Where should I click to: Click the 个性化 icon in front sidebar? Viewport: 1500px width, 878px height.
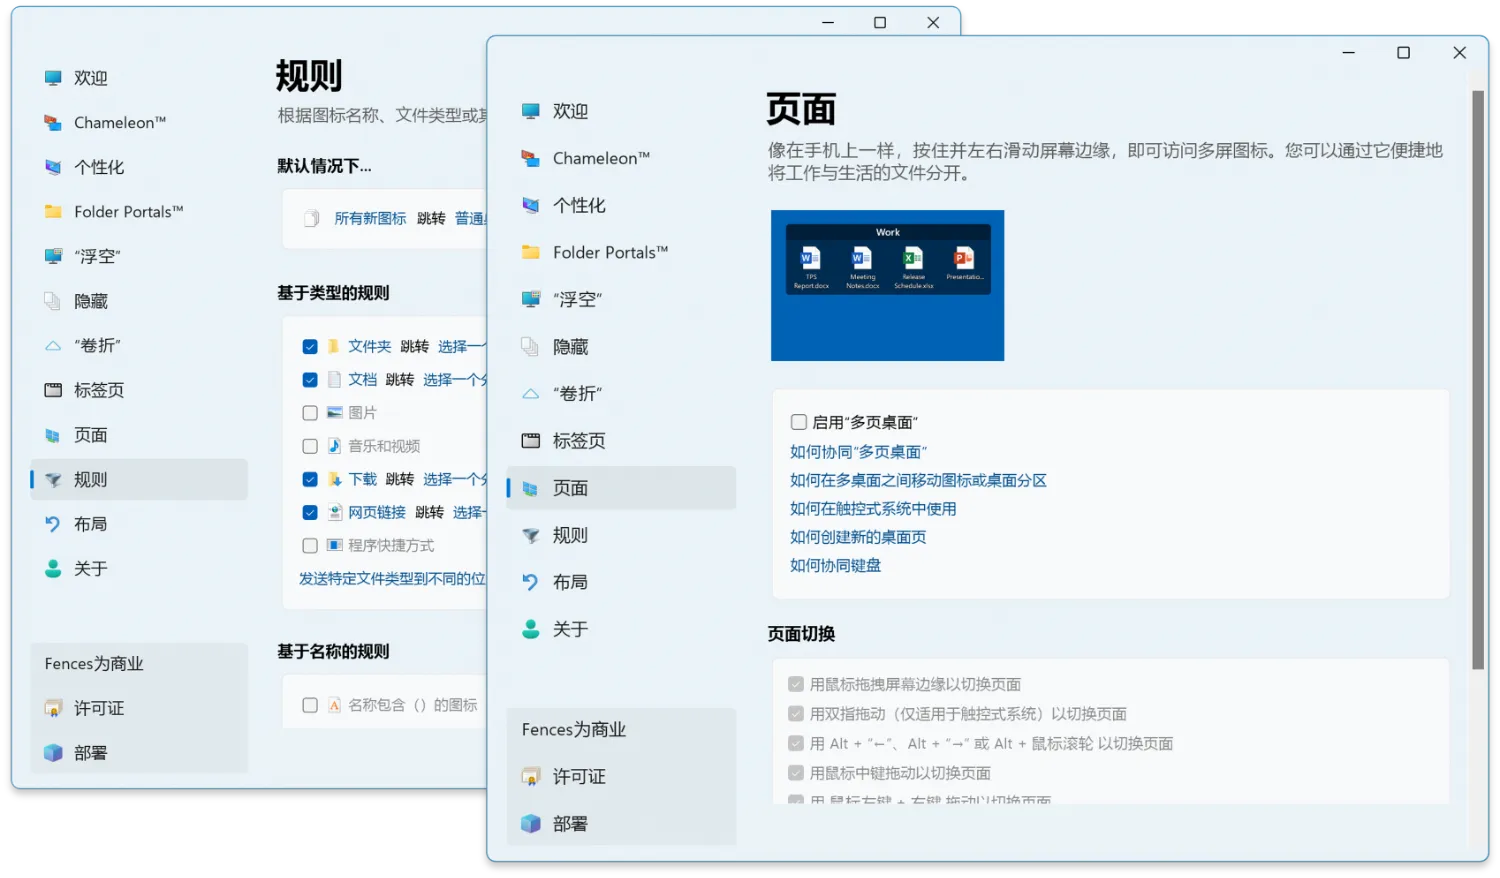530,205
